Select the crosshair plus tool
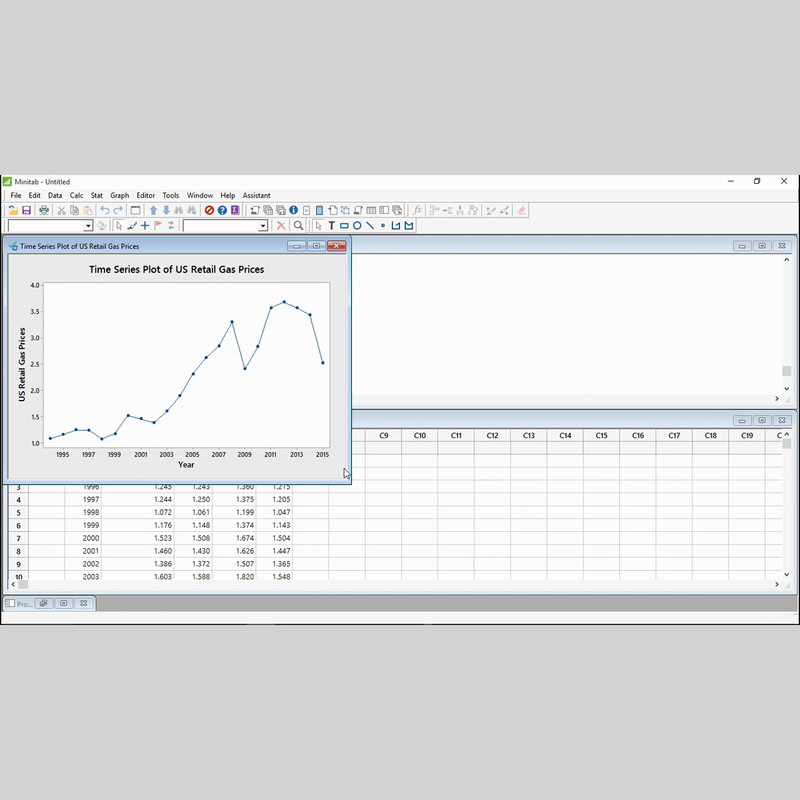The width and height of the screenshot is (800, 800). (x=145, y=226)
